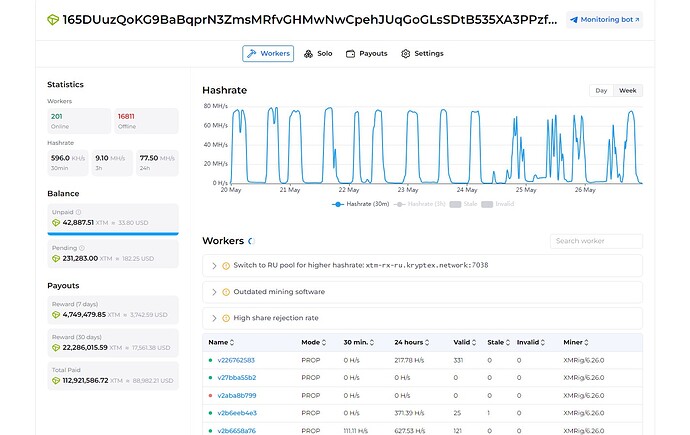Screen dimensions: 690x435
Task: Click the Telegram icon in Monitoring bot button
Action: point(574,20)
